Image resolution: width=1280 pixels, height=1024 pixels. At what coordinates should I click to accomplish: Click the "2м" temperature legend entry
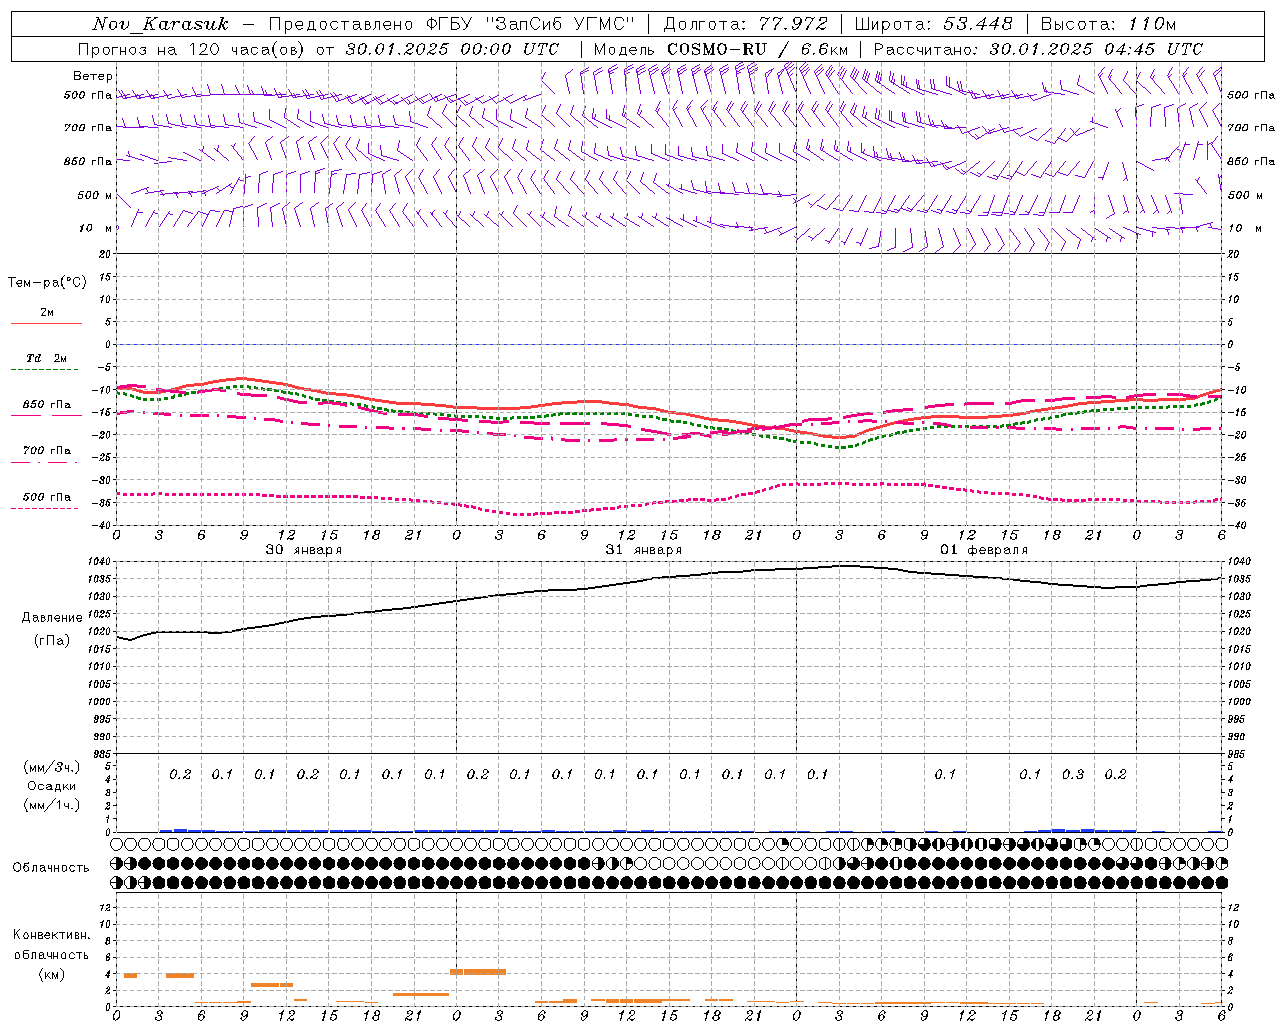tap(47, 313)
